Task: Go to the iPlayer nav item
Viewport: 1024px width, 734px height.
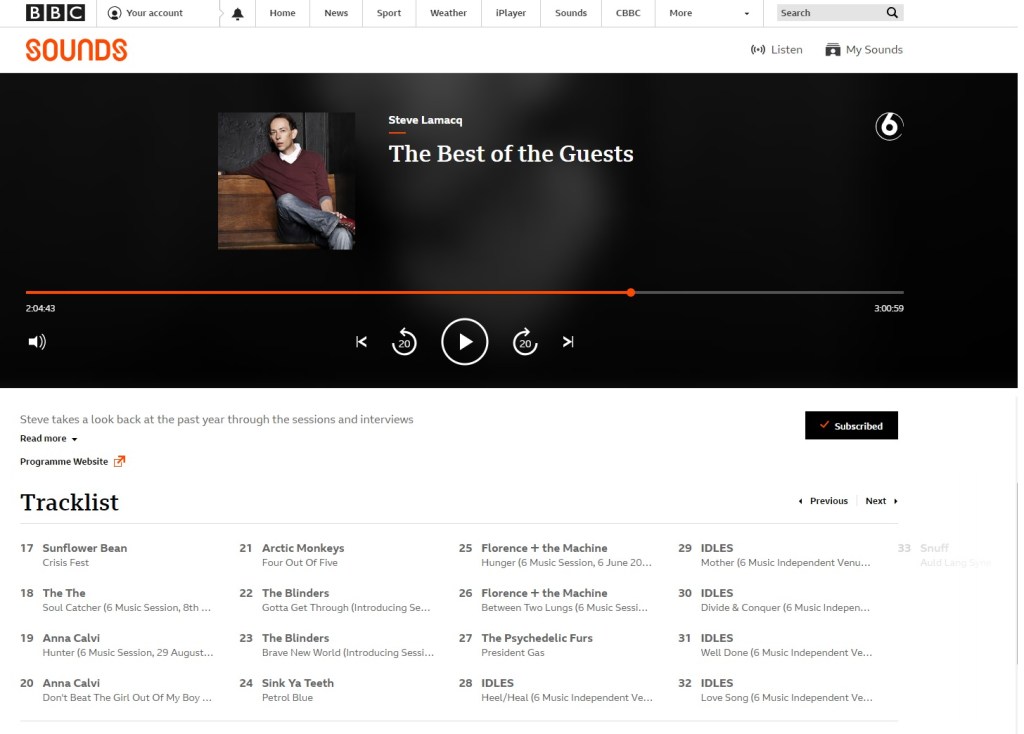Action: [511, 13]
